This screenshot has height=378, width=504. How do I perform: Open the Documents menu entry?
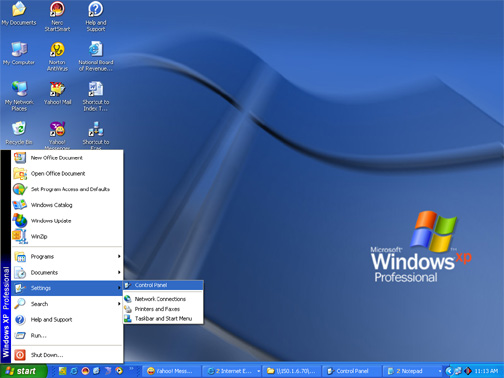click(67, 272)
